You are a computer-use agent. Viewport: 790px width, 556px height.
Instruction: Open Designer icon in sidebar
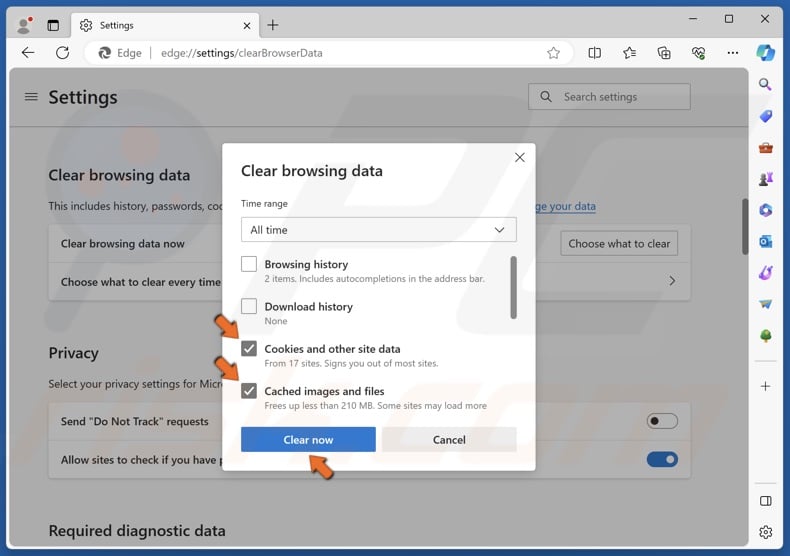click(765, 273)
